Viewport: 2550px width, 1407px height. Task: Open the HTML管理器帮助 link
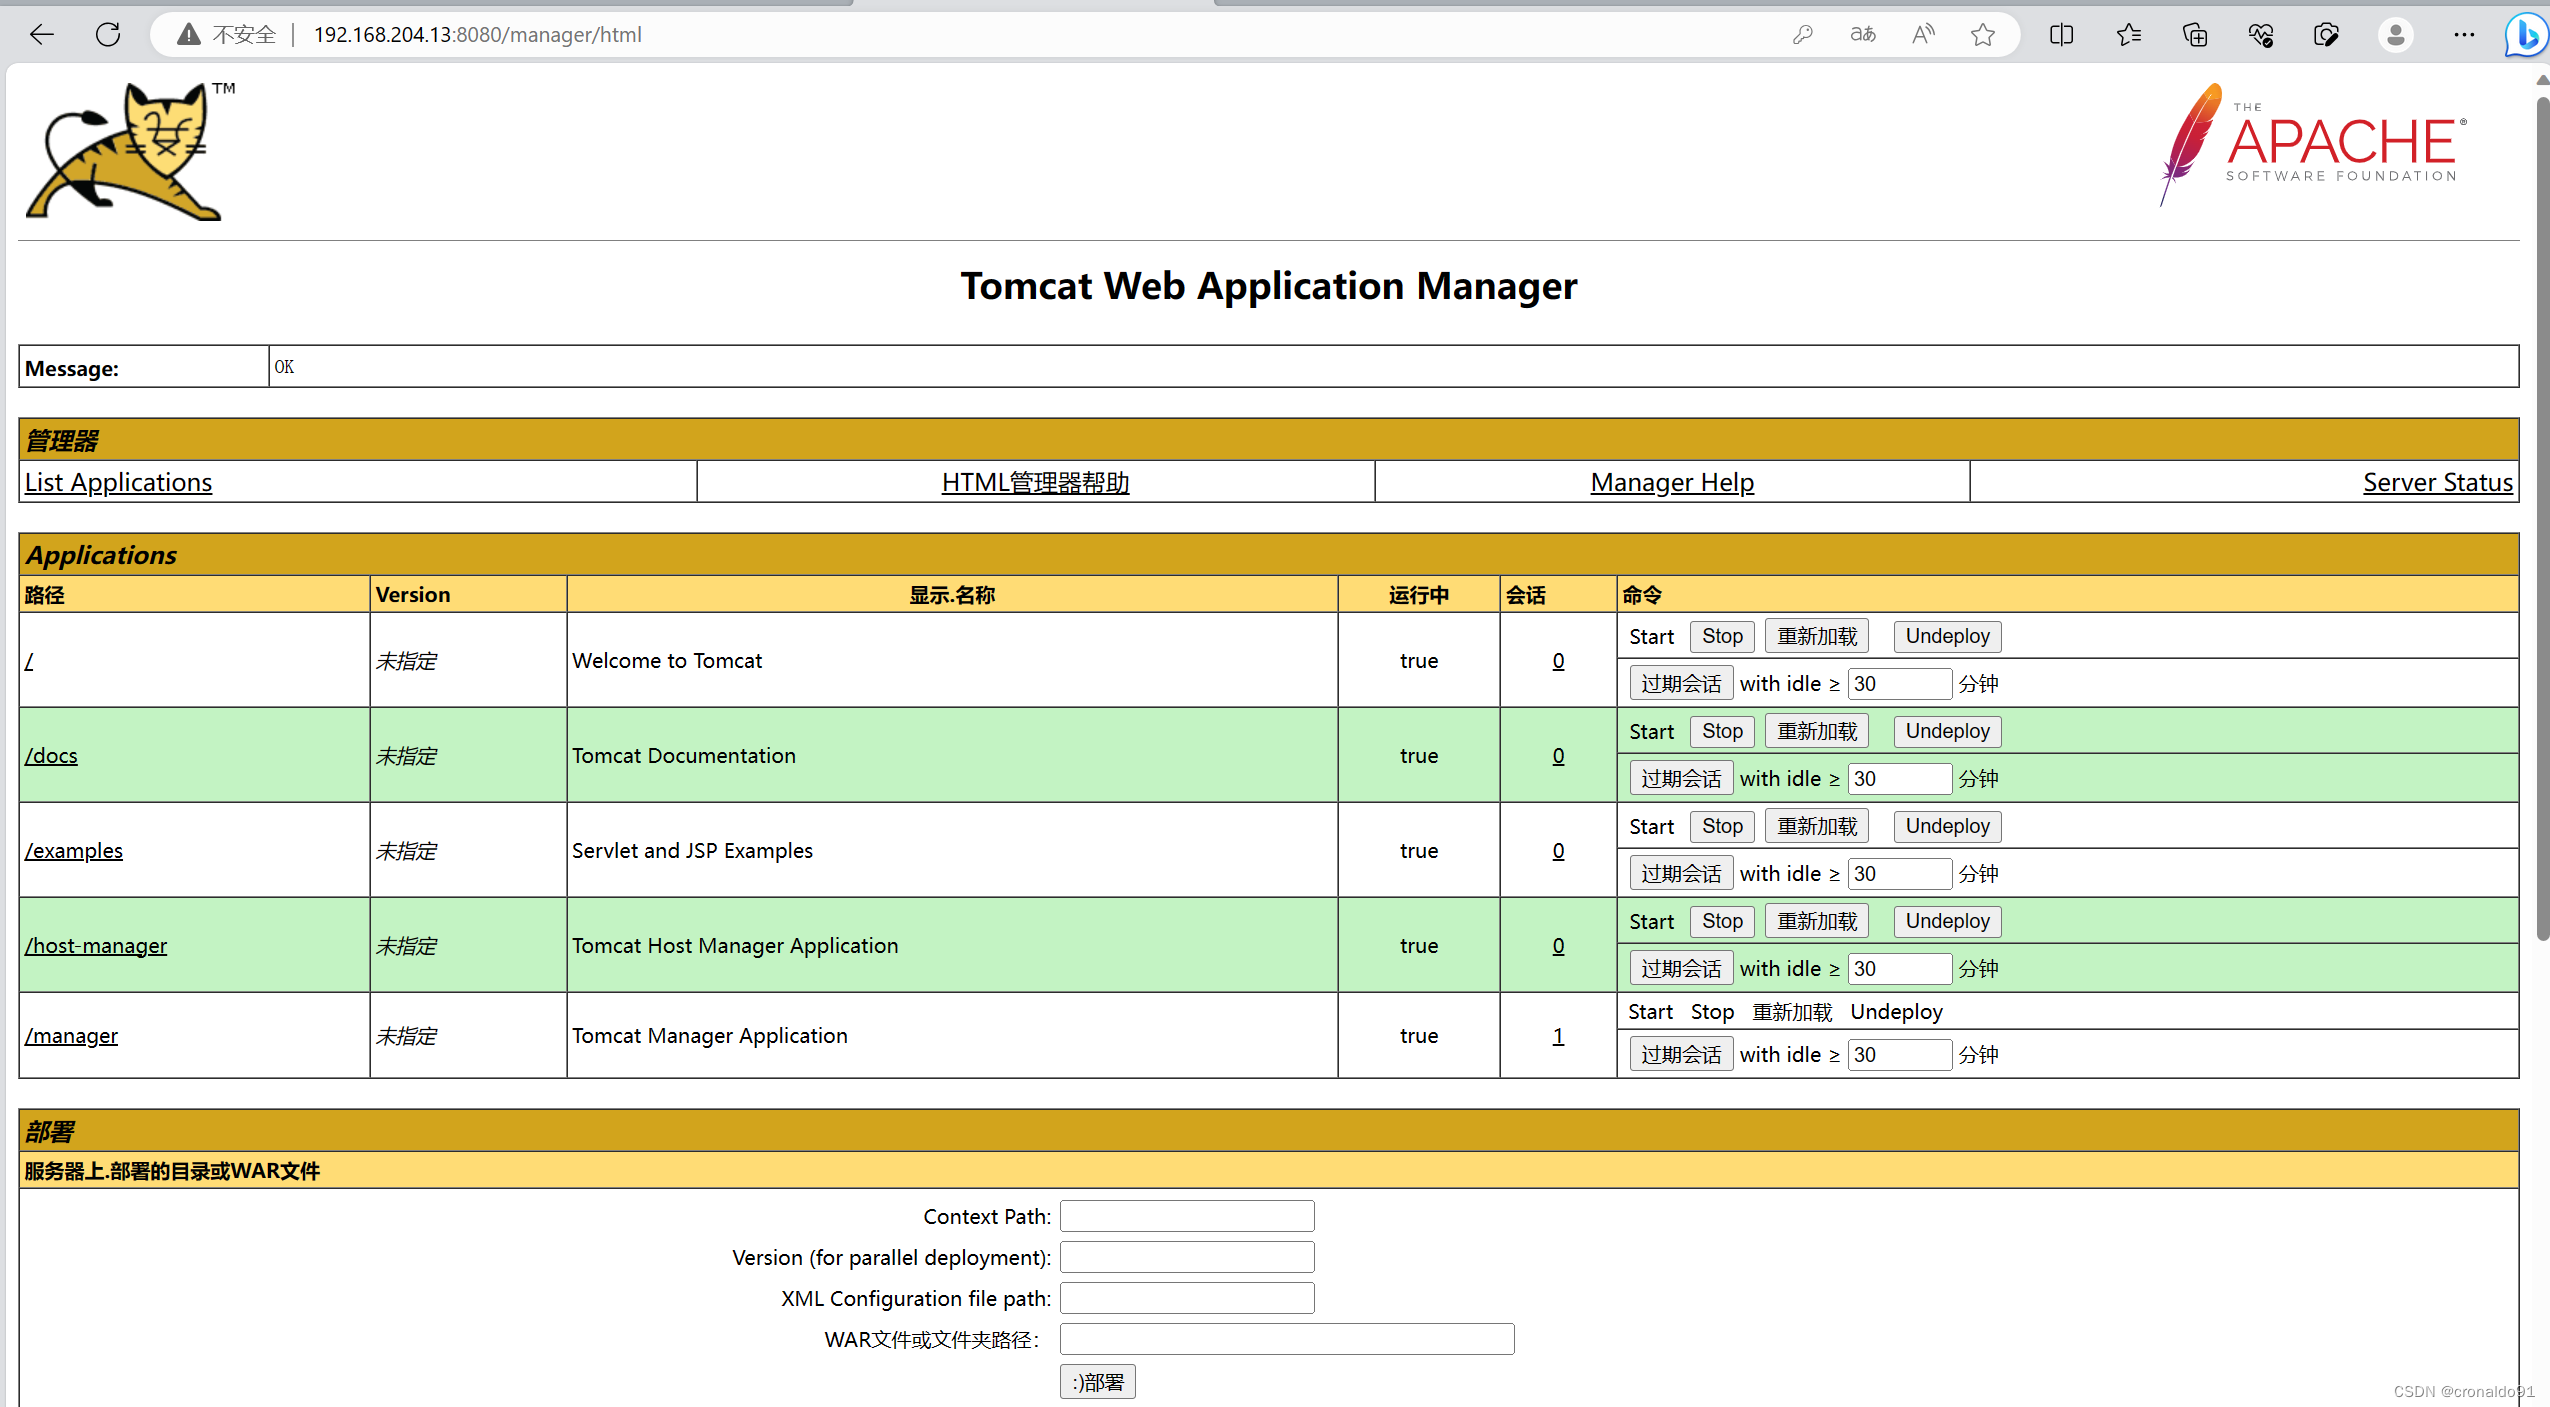(1035, 482)
